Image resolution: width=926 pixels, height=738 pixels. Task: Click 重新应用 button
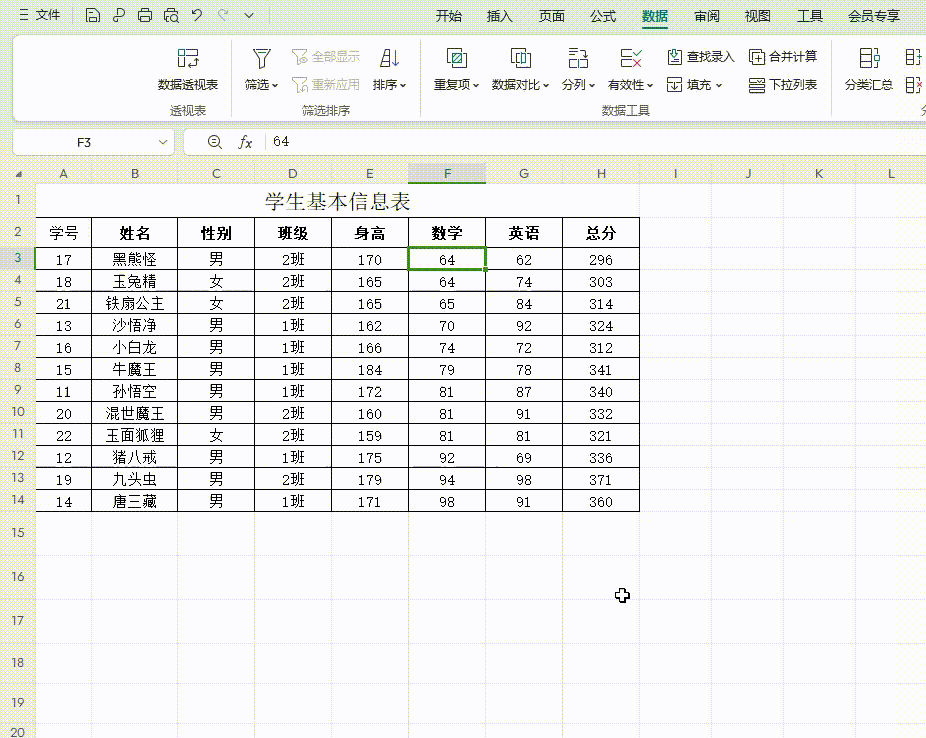[326, 84]
